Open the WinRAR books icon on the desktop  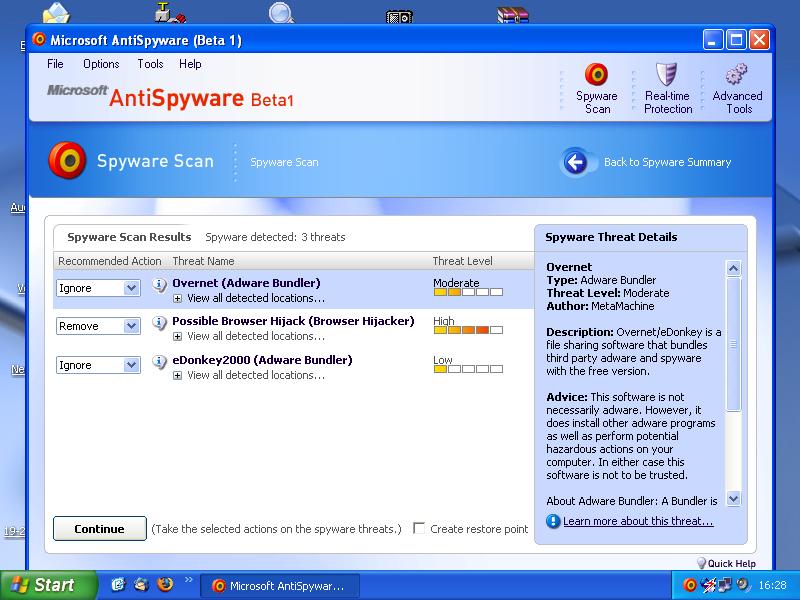click(x=513, y=14)
